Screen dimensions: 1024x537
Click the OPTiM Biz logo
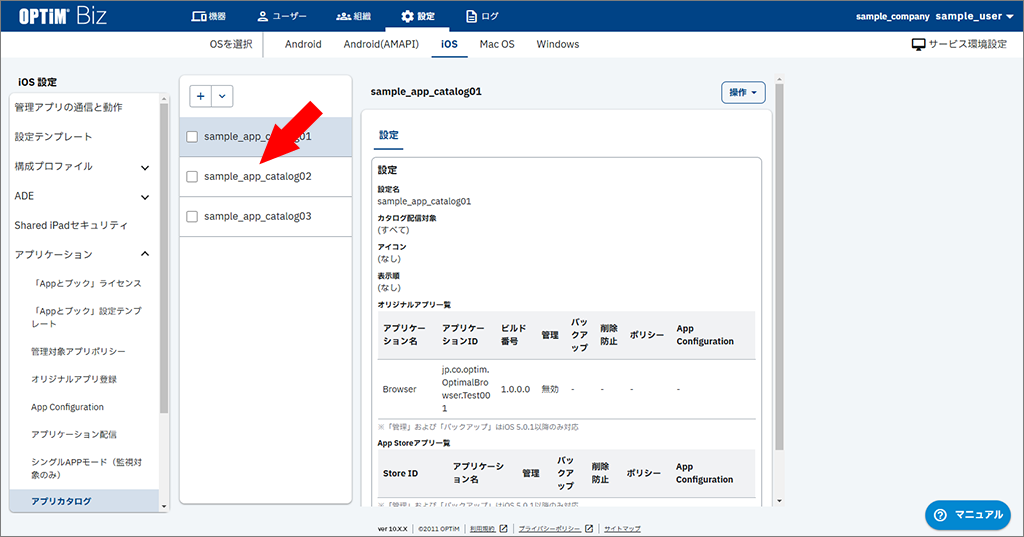63,16
